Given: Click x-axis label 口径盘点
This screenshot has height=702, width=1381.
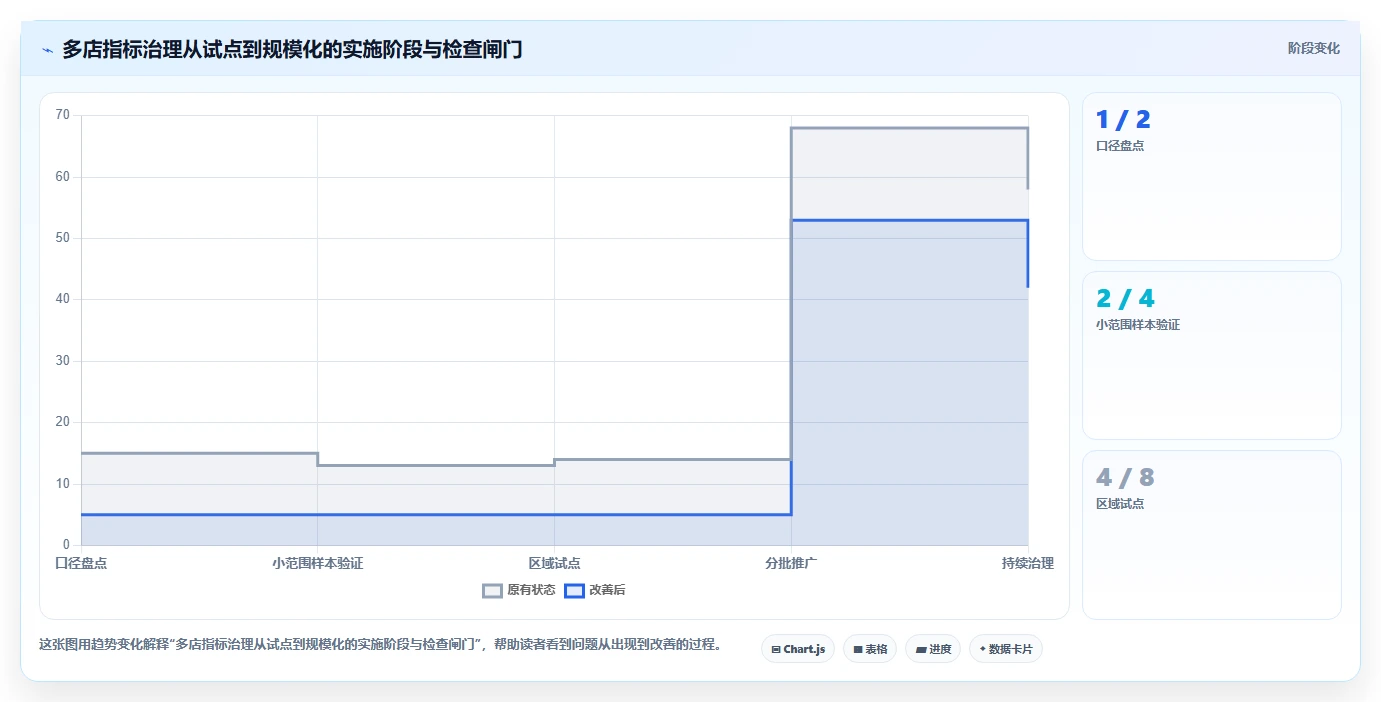Looking at the screenshot, I should click(81, 563).
